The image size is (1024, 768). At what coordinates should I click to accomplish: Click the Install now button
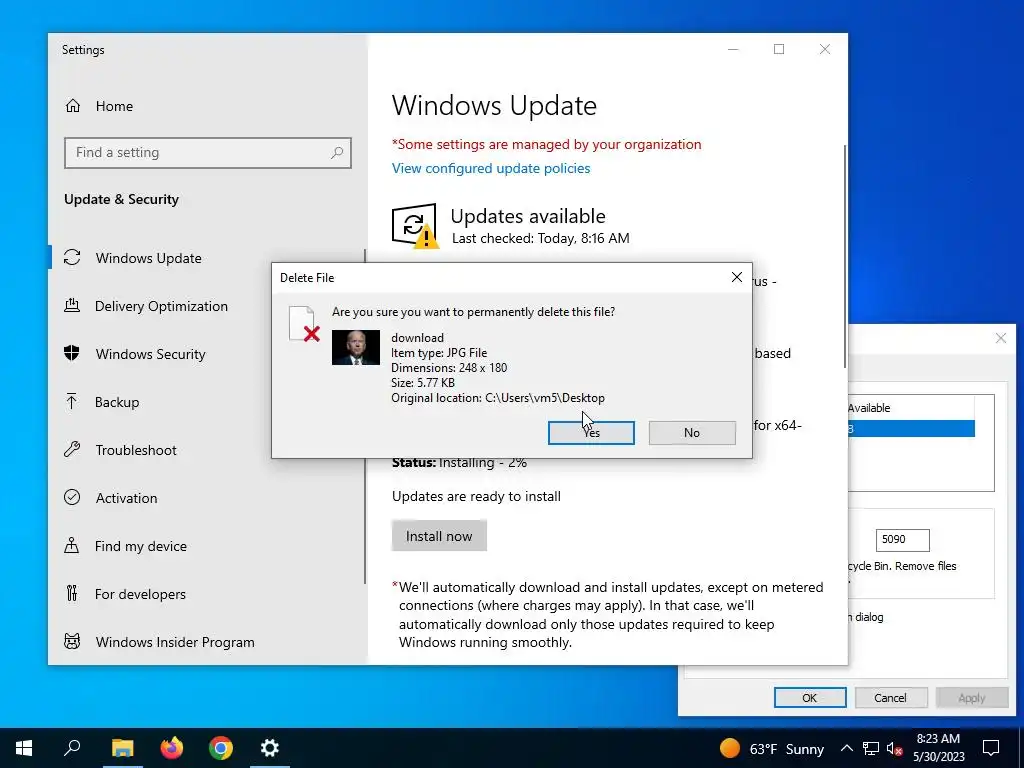pos(439,536)
